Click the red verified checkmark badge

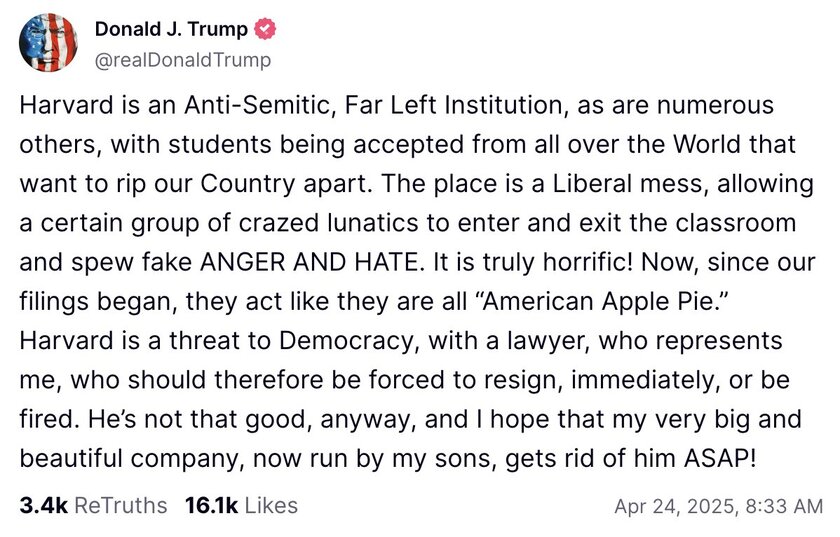pos(265,29)
